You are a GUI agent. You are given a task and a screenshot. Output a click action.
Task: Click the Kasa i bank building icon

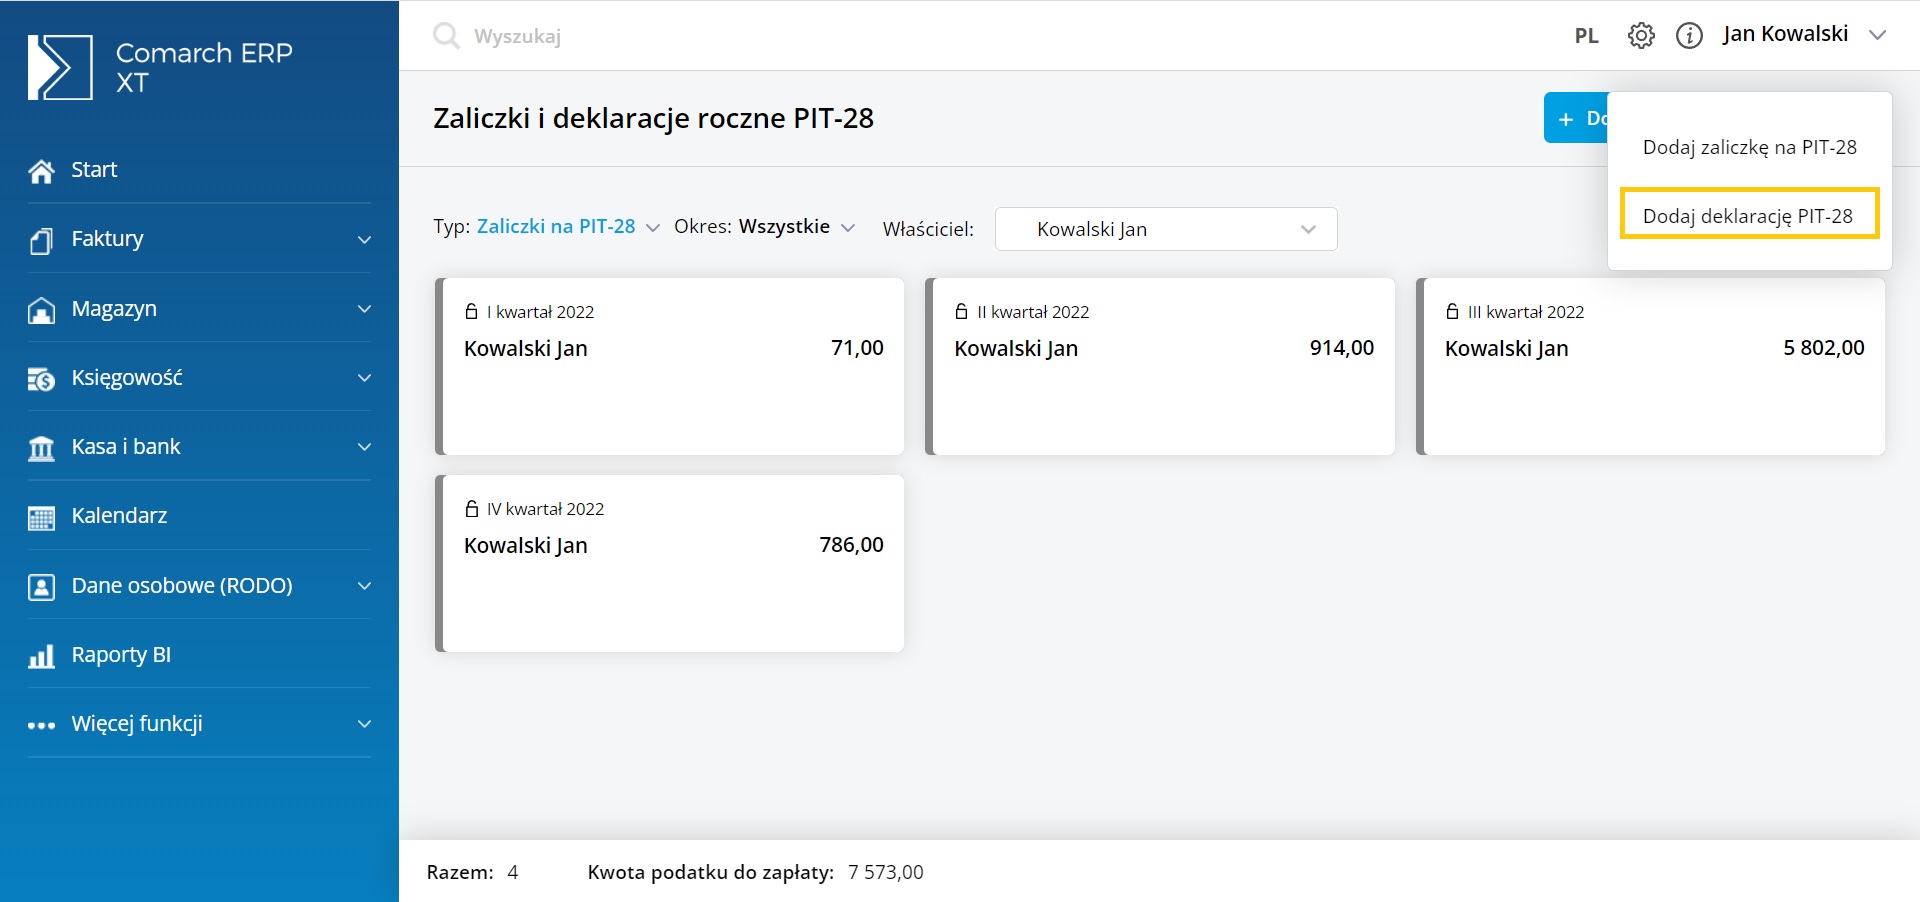(41, 448)
